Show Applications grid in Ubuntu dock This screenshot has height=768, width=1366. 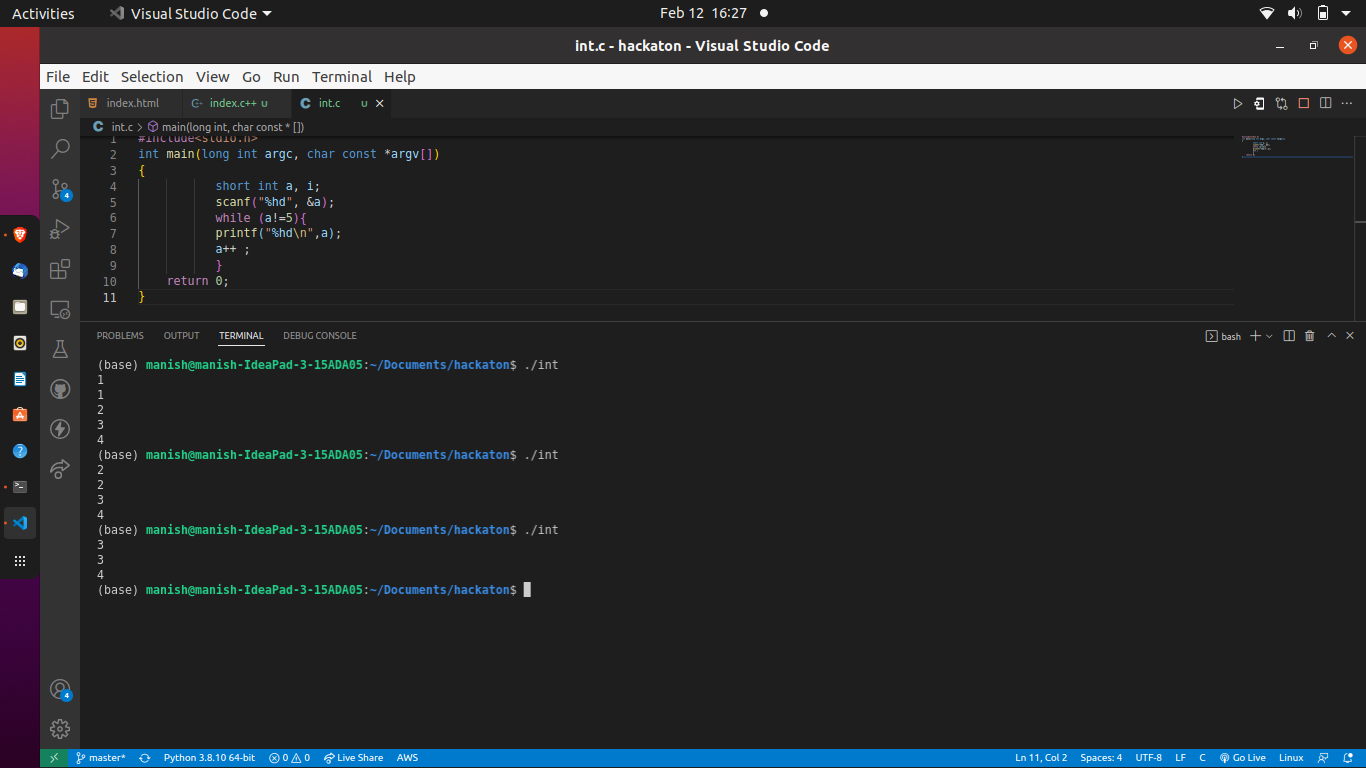click(20, 561)
